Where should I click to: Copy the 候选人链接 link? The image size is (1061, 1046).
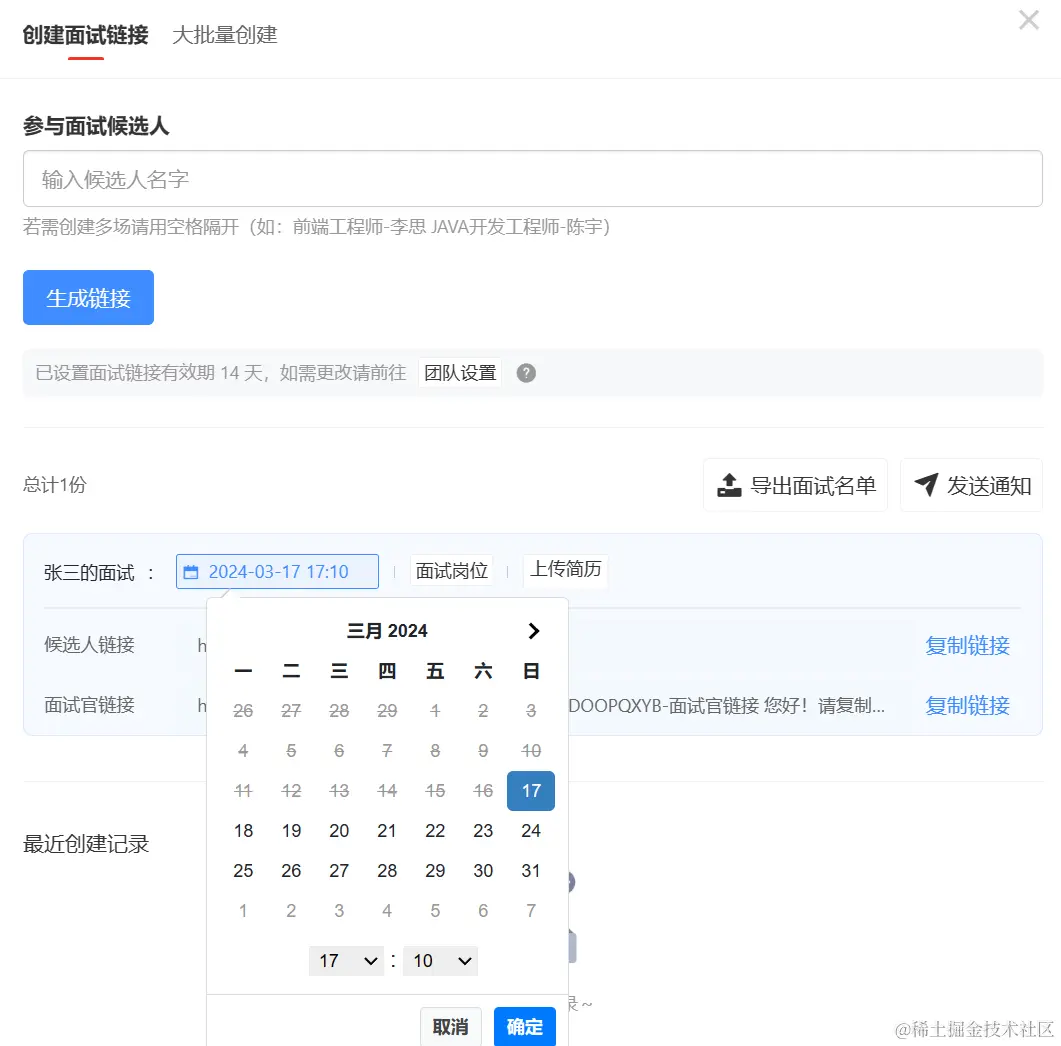(x=967, y=645)
